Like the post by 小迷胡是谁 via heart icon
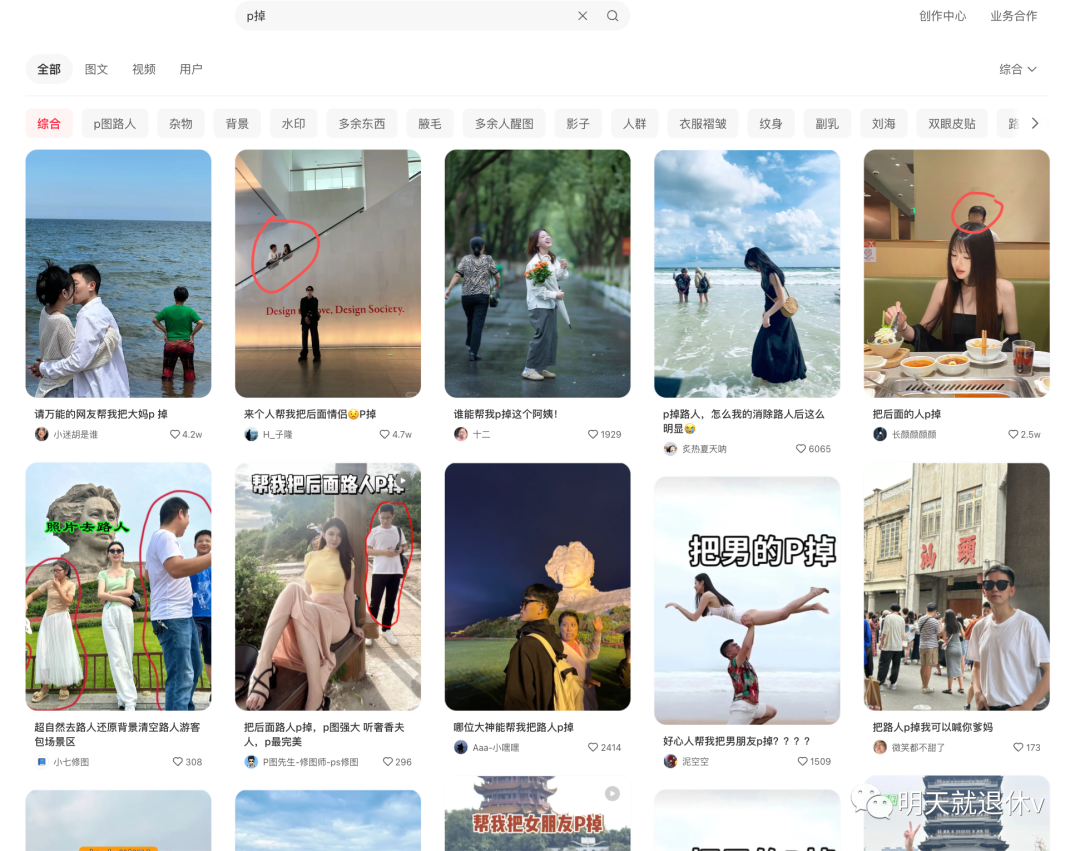Viewport: 1080px width, 851px height. pyautogui.click(x=175, y=435)
